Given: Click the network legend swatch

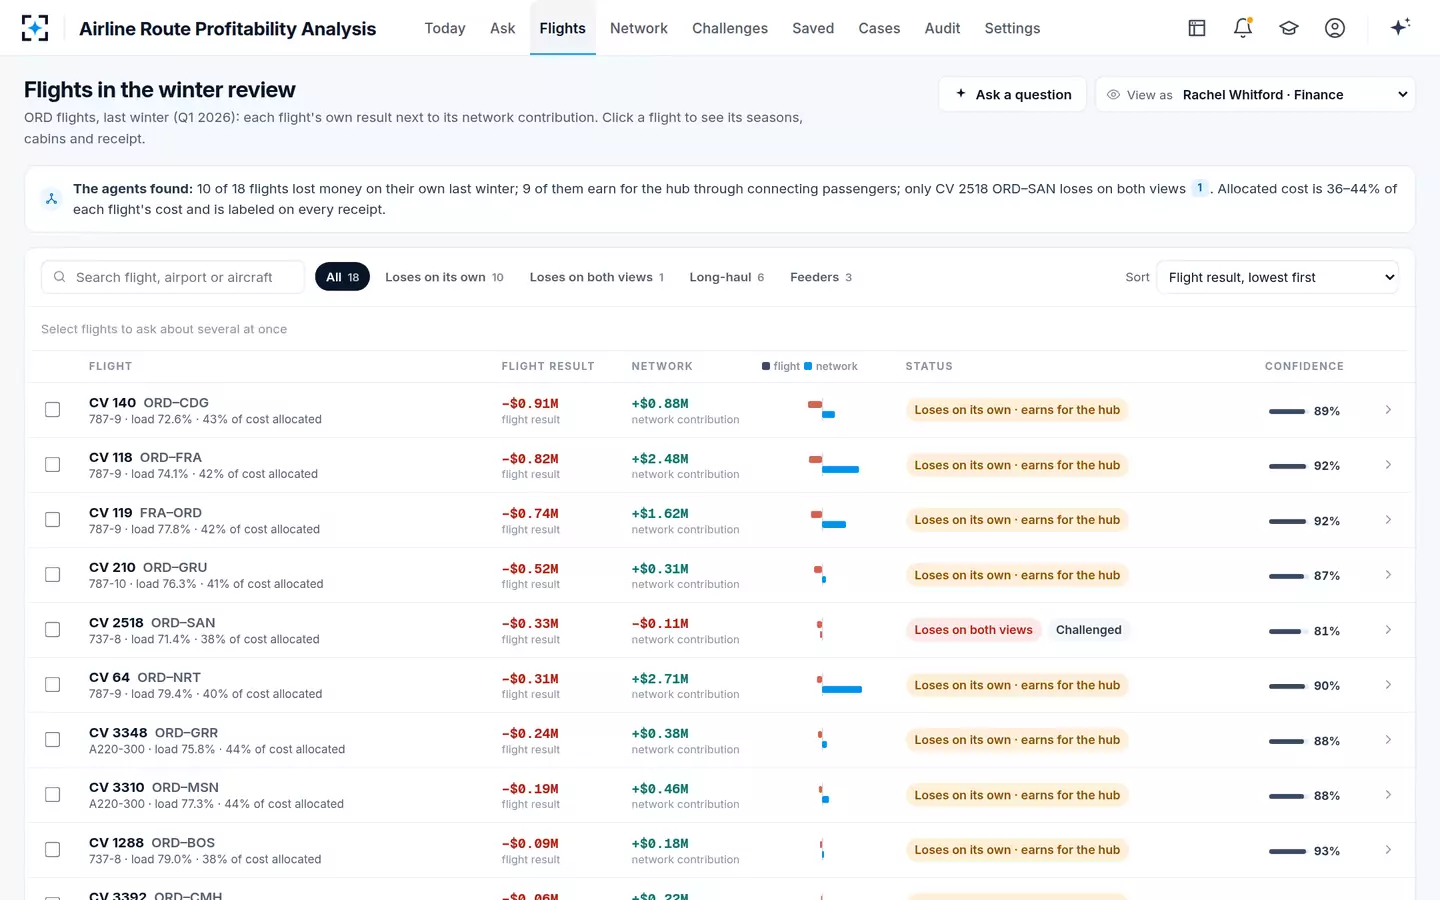Looking at the screenshot, I should (808, 366).
